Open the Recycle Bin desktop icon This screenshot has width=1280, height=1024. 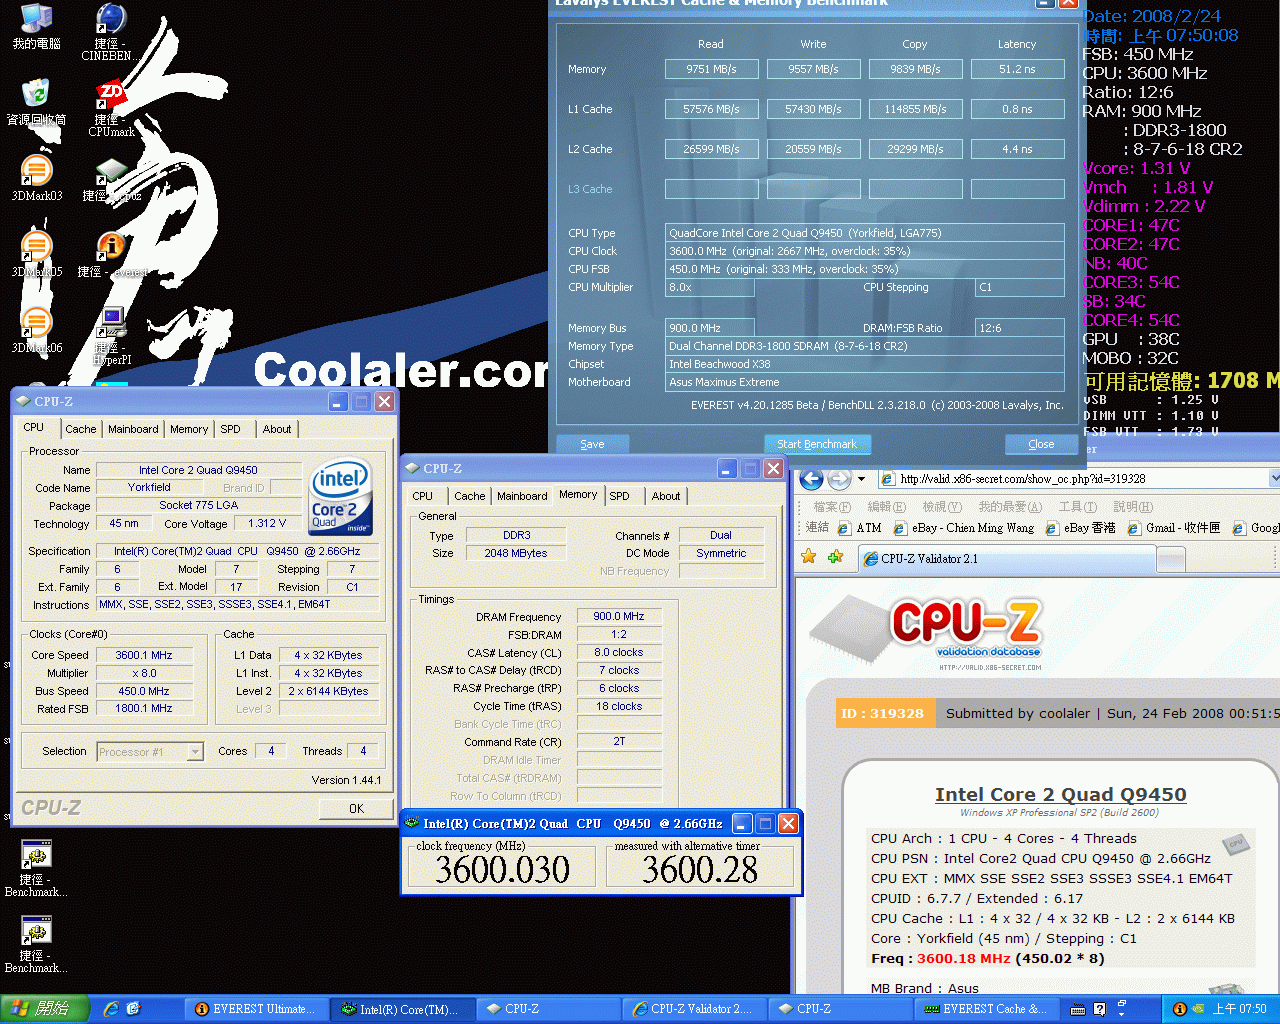(36, 102)
